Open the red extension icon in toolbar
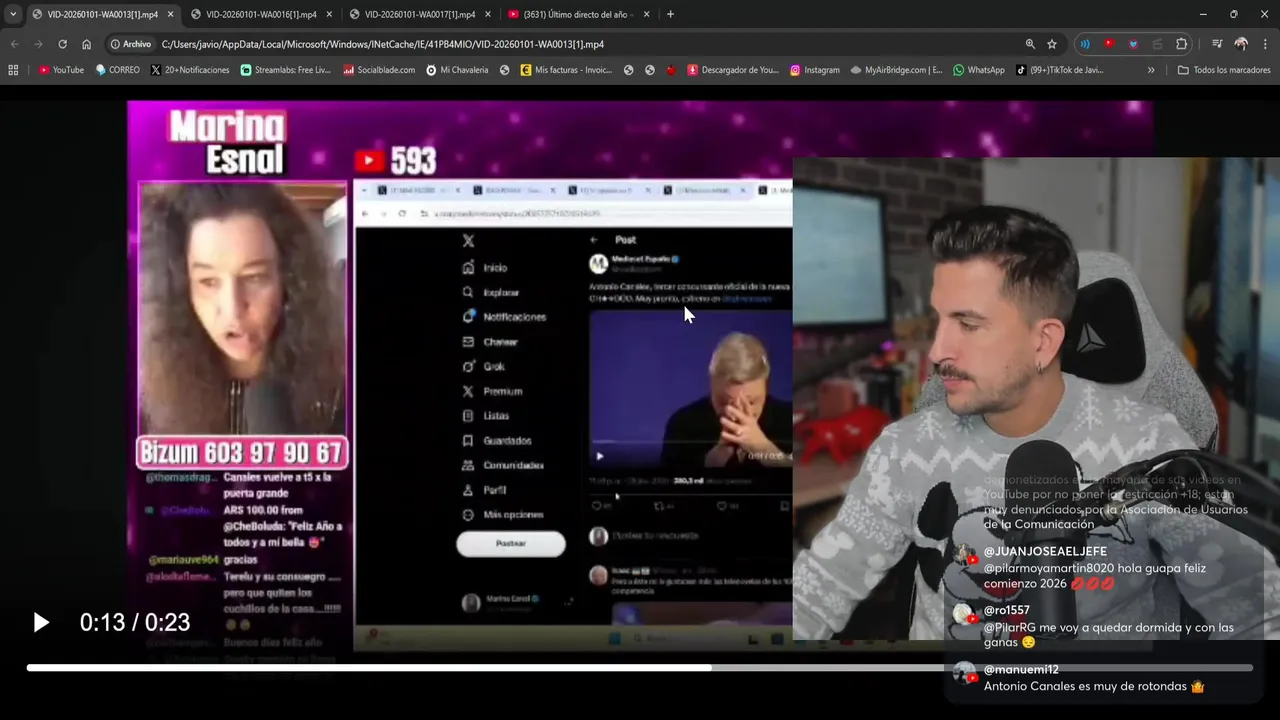The image size is (1280, 720). (1109, 44)
